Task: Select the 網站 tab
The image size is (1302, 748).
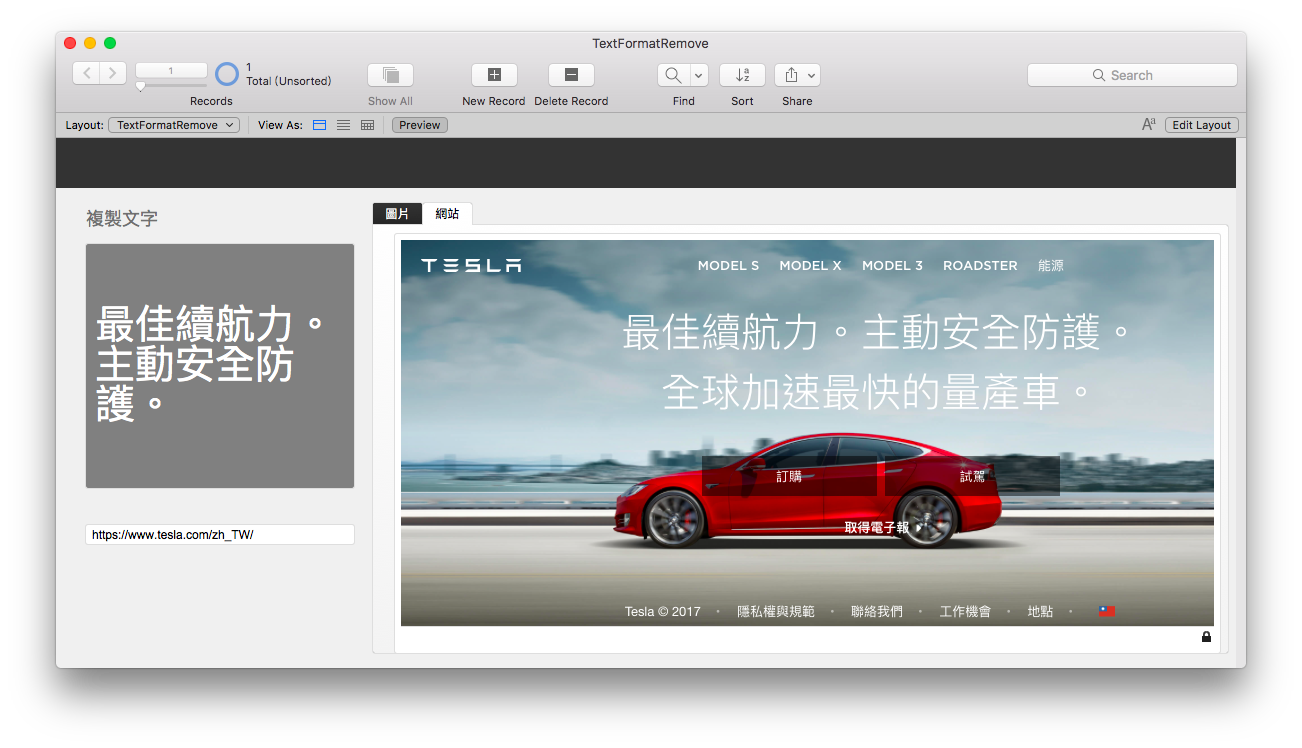Action: [447, 214]
